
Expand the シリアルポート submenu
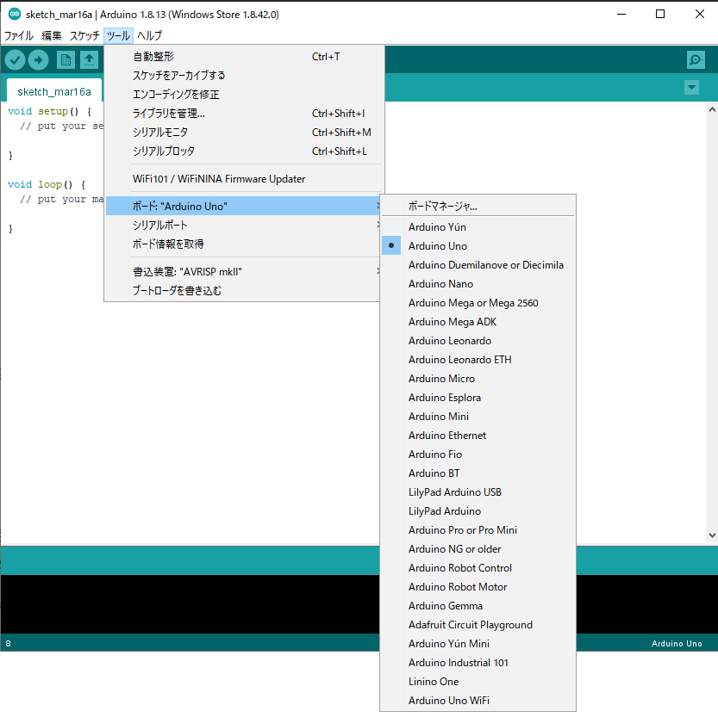coord(244,225)
